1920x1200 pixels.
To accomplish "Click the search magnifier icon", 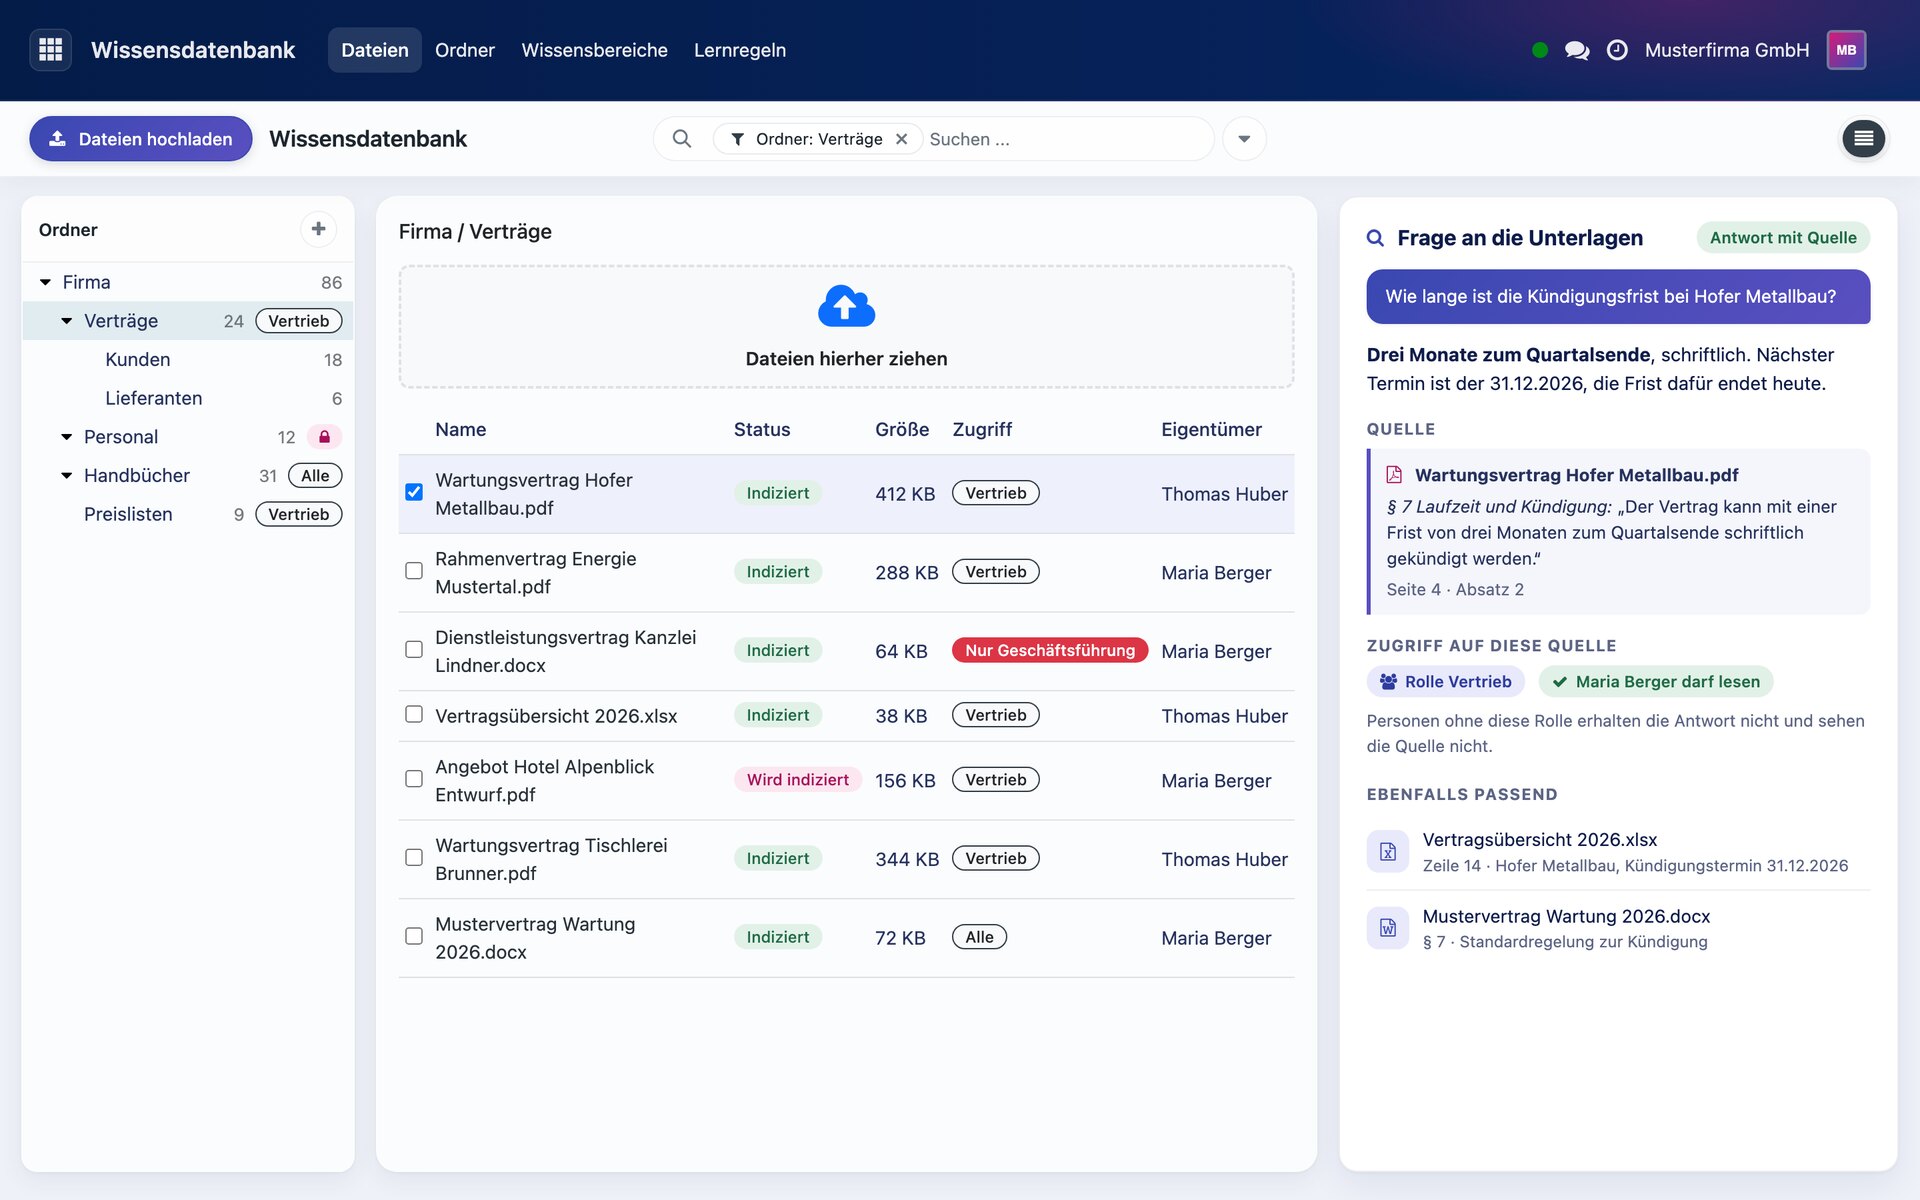I will 682,139.
